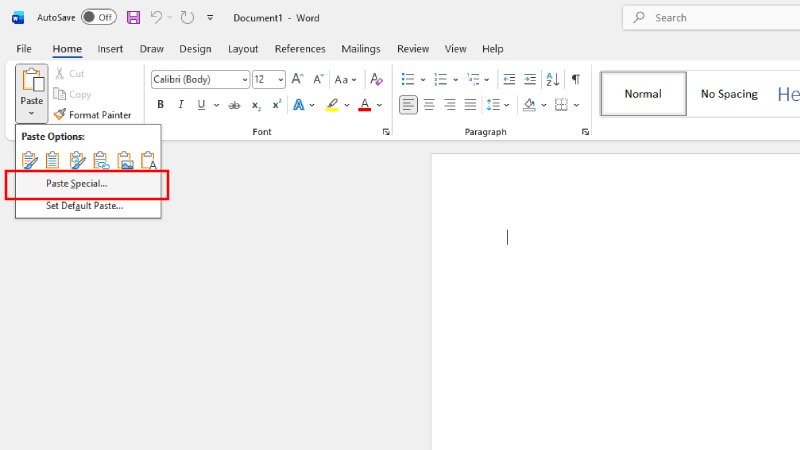
Task: Expand the bullets list dropdown arrow
Action: click(x=424, y=80)
